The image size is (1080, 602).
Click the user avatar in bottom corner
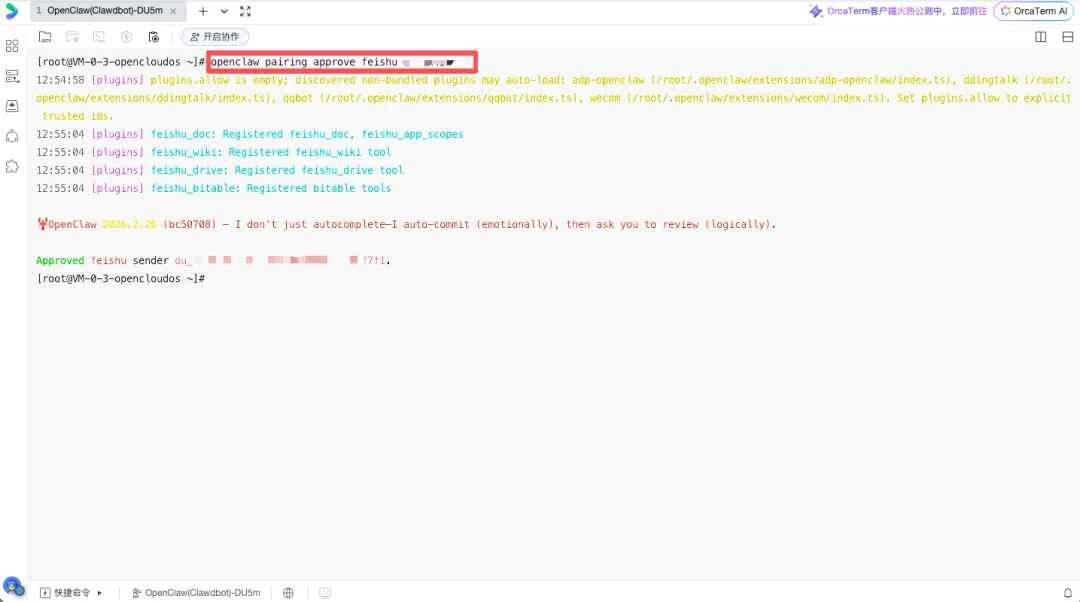point(13,588)
